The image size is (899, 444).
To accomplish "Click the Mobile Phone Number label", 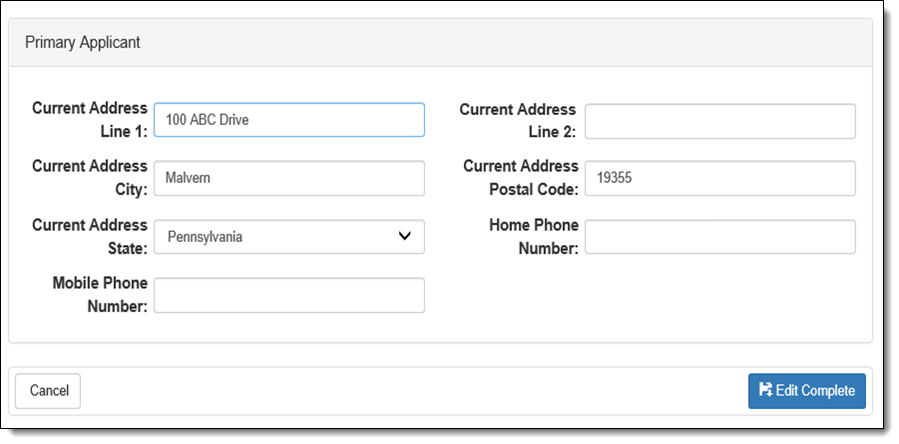I will [100, 295].
